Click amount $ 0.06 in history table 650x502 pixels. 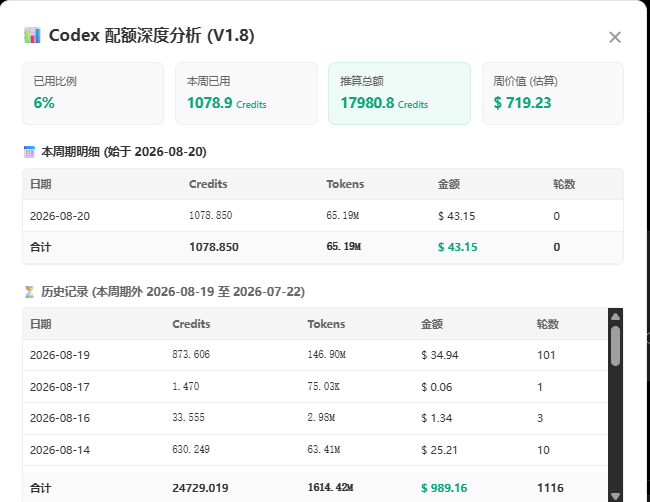pos(437,387)
